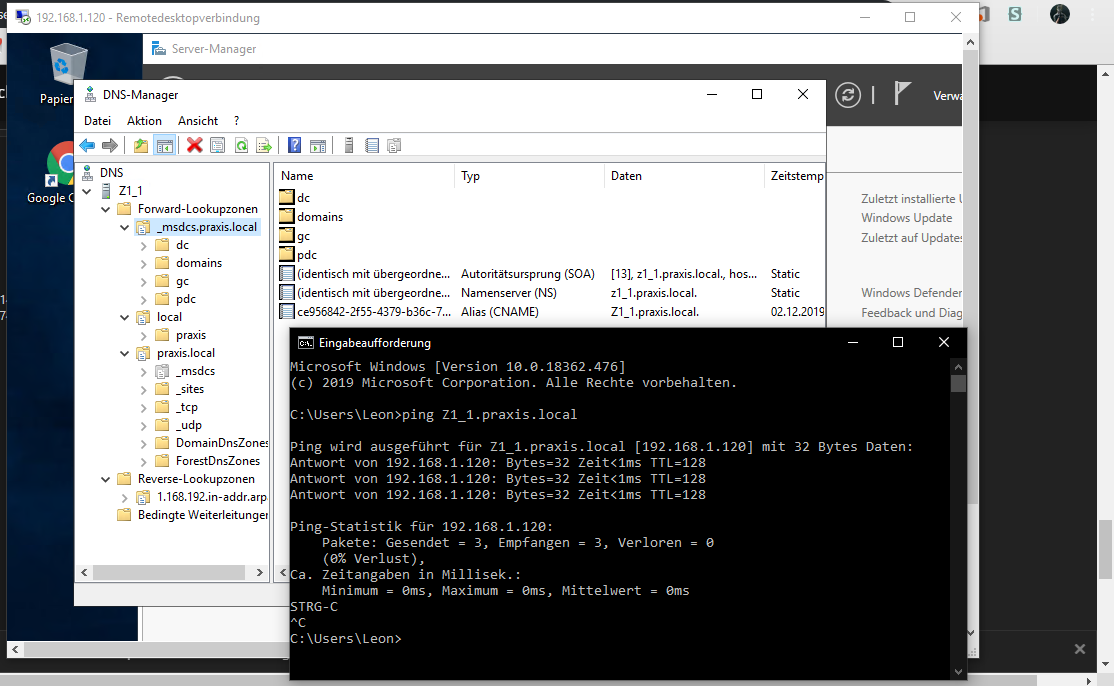This screenshot has width=1114, height=686.
Task: Click the Eingabeaufforderung title bar icon
Action: (x=305, y=343)
